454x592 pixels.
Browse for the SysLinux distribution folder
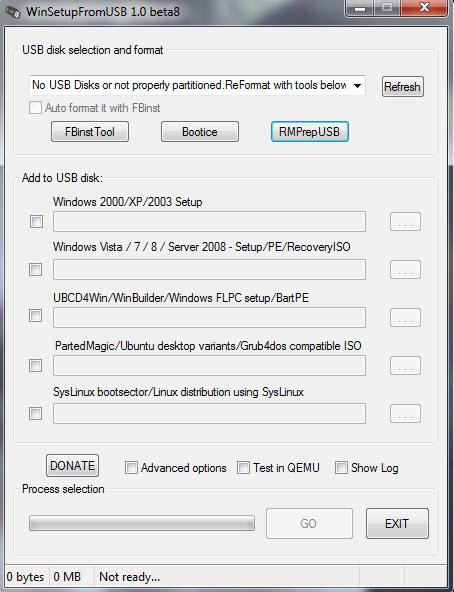[405, 414]
